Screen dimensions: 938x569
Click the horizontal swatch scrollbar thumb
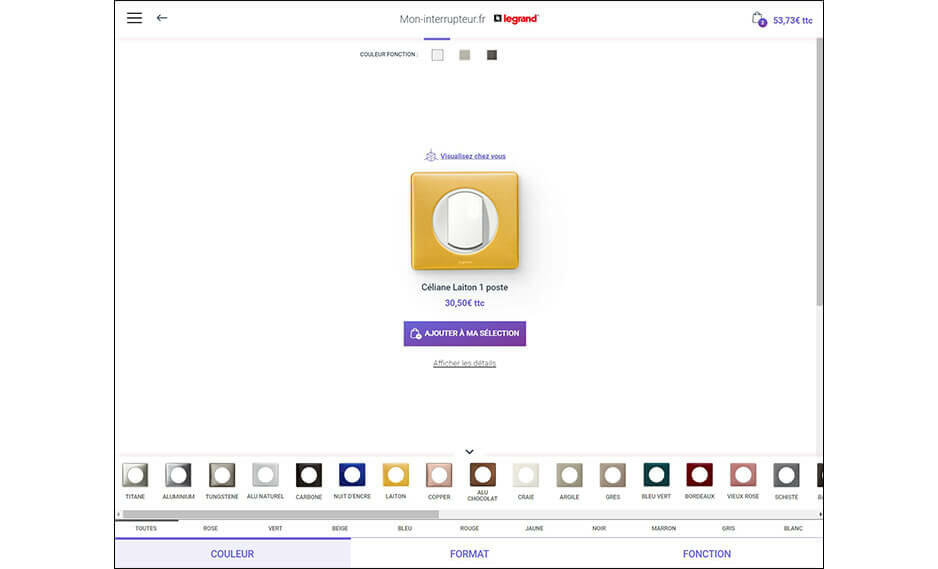pyautogui.click(x=281, y=514)
